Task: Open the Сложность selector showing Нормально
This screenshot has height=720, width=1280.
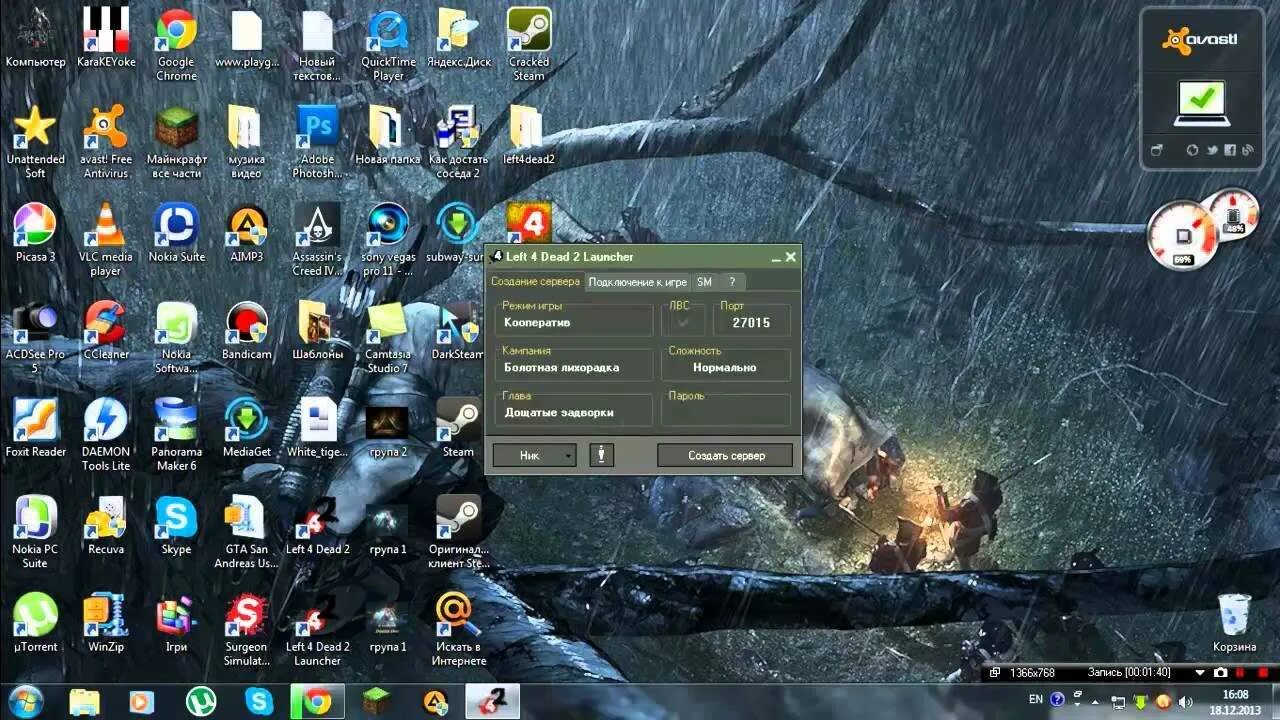Action: coord(727,367)
